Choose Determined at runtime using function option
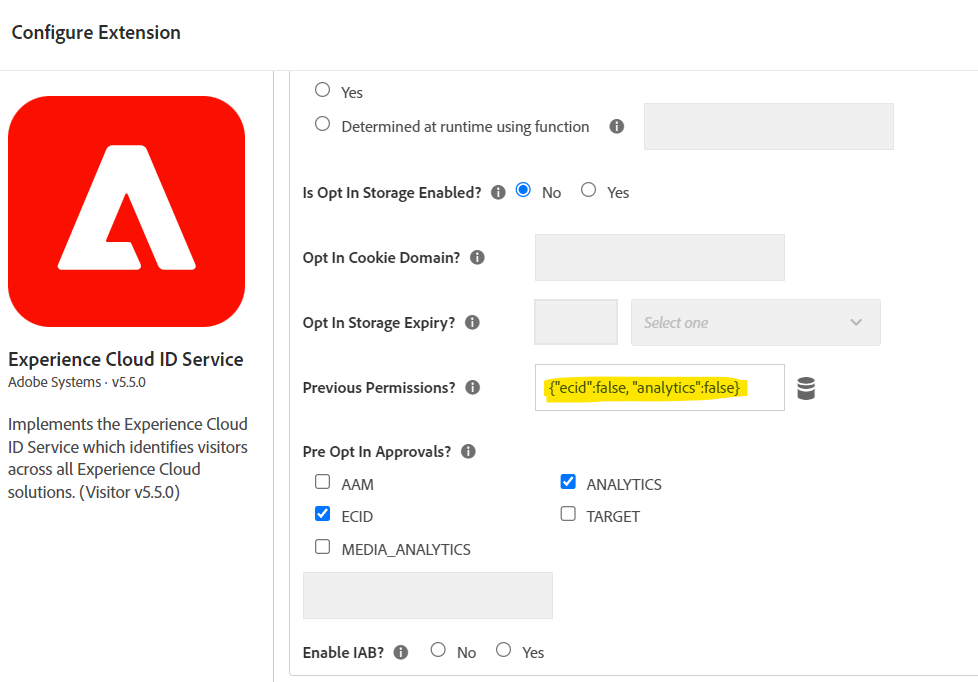 coord(321,123)
